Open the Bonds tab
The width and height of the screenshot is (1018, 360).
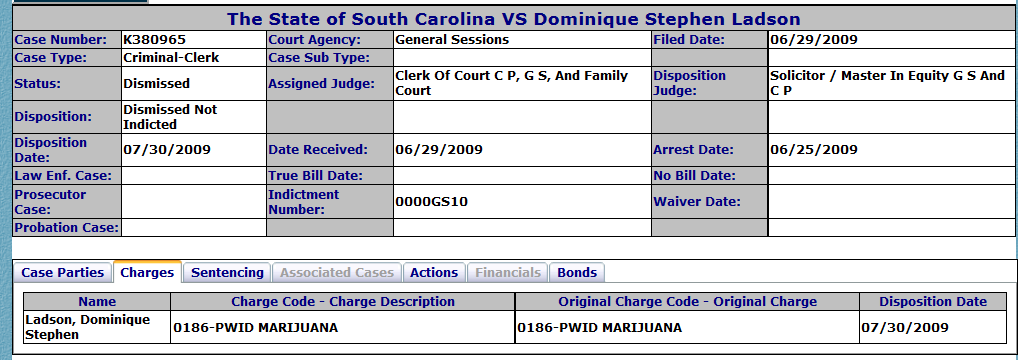pyautogui.click(x=577, y=272)
